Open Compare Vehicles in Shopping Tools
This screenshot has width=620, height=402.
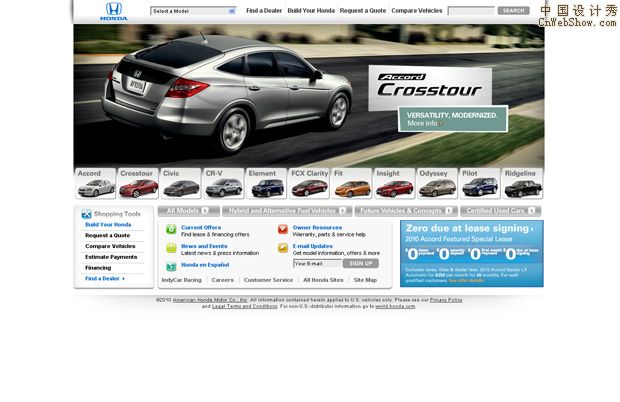[110, 246]
